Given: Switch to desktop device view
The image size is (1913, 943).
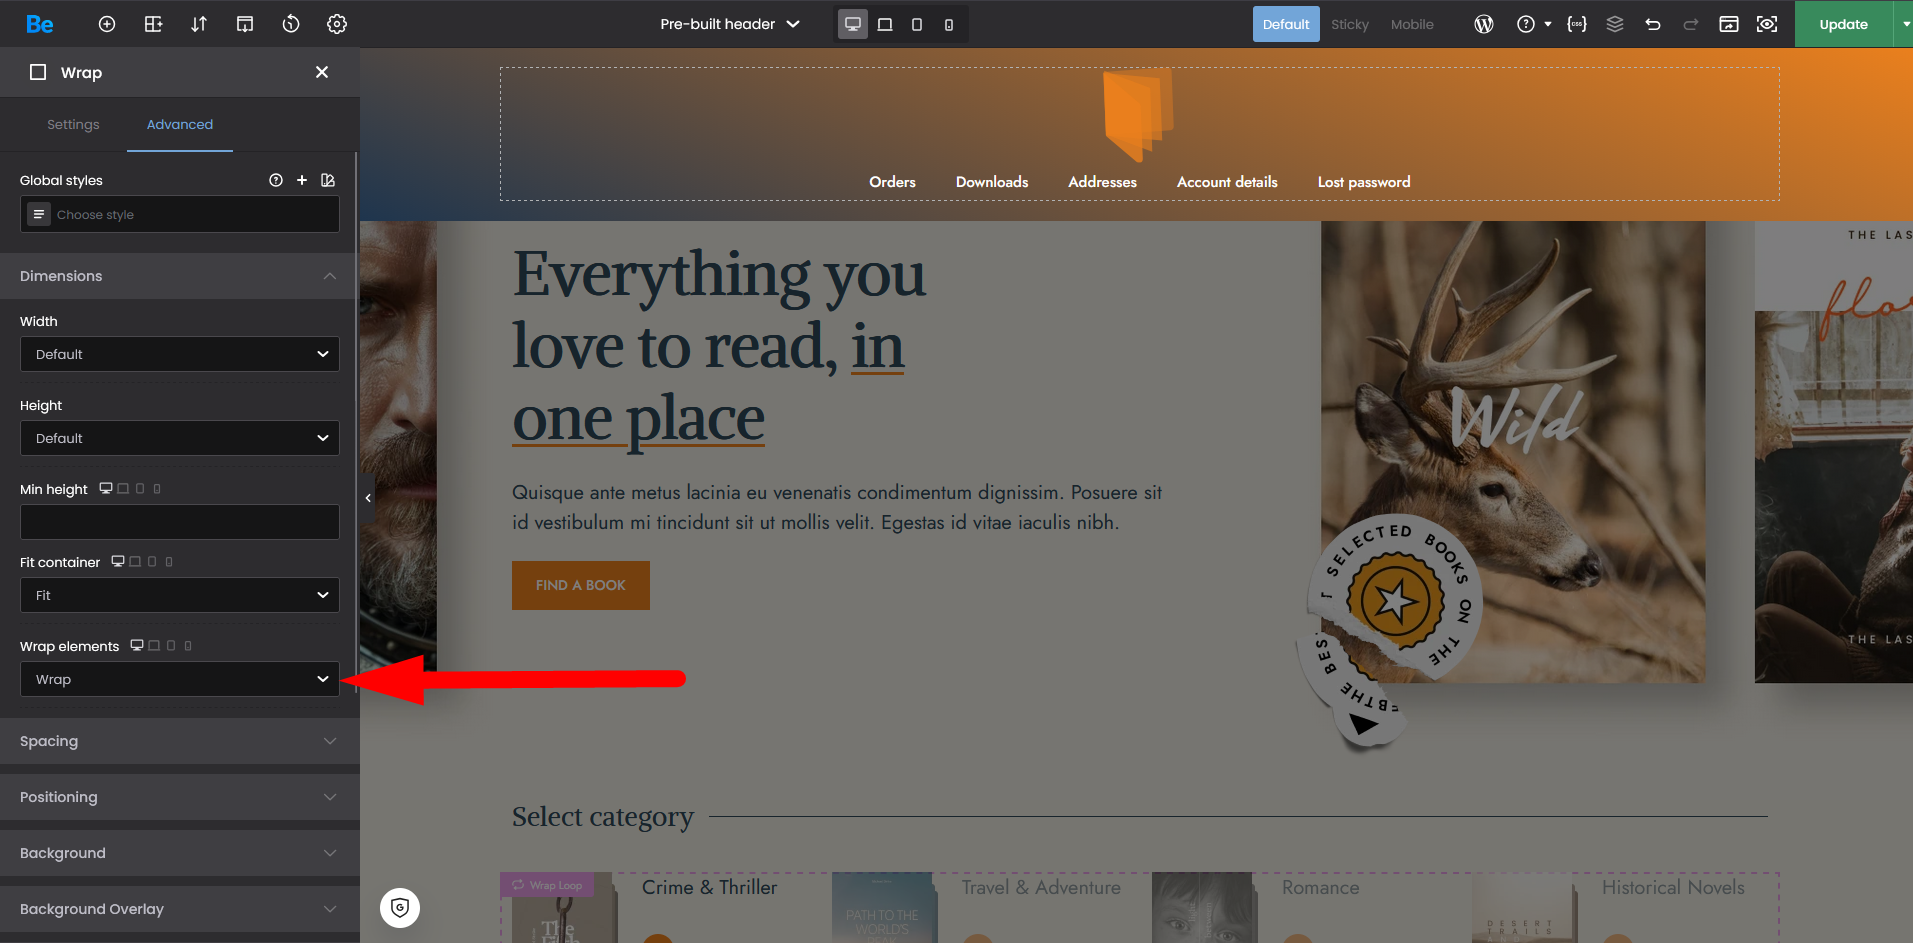Looking at the screenshot, I should pyautogui.click(x=853, y=24).
